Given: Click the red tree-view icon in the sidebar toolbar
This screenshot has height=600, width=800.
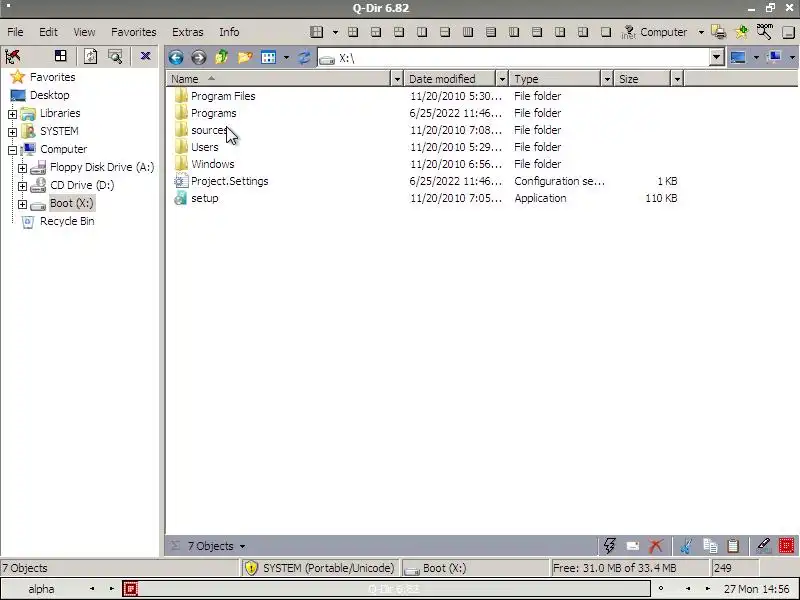Looking at the screenshot, I should [x=13, y=56].
